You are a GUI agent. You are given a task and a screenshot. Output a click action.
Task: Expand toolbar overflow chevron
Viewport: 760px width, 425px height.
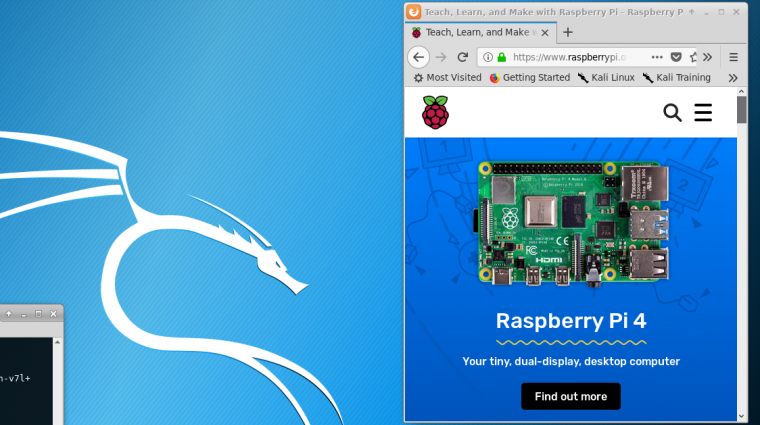click(x=708, y=57)
